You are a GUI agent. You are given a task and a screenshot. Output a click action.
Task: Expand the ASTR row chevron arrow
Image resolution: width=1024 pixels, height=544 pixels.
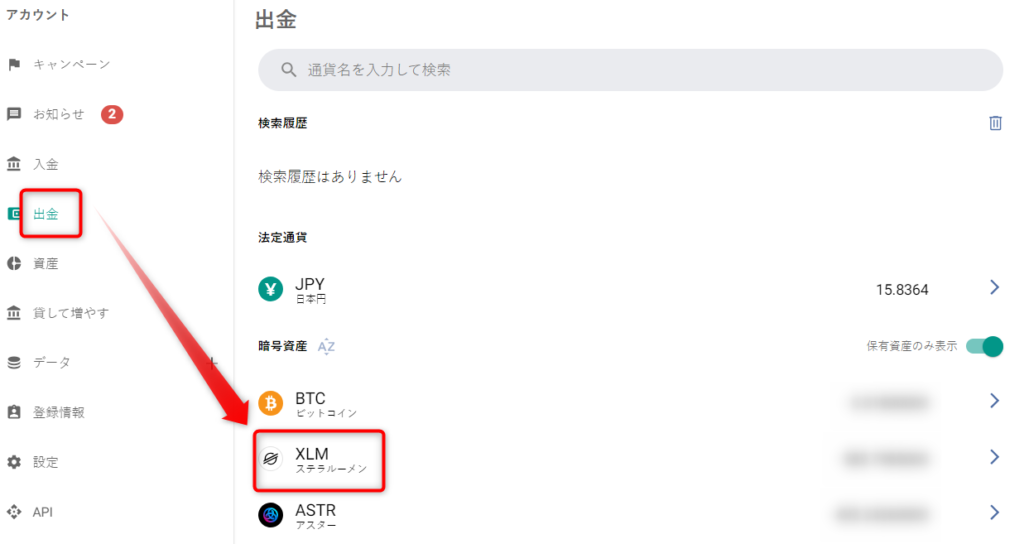click(994, 512)
